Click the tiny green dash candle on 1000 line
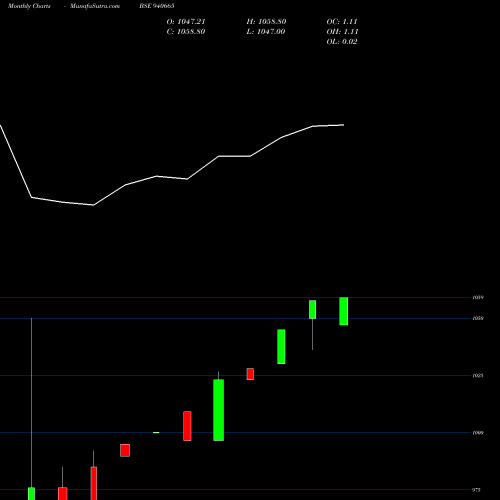 [156, 433]
